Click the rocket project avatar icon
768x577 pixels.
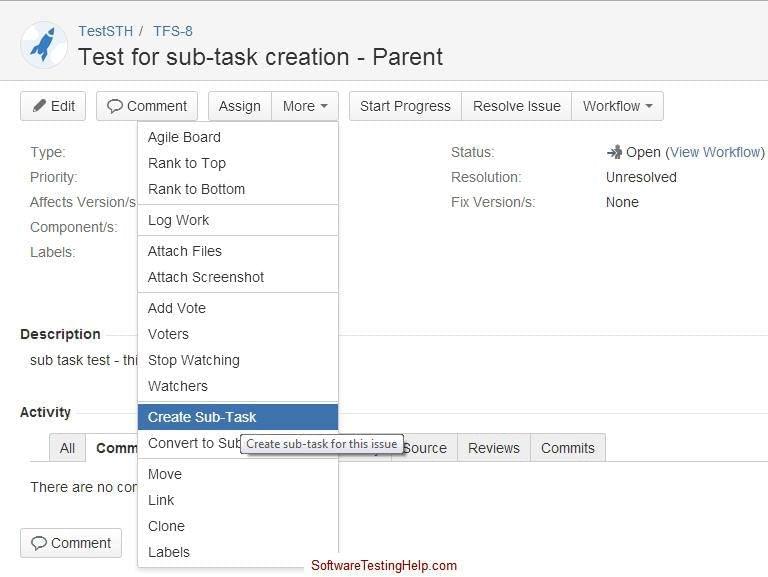point(44,44)
